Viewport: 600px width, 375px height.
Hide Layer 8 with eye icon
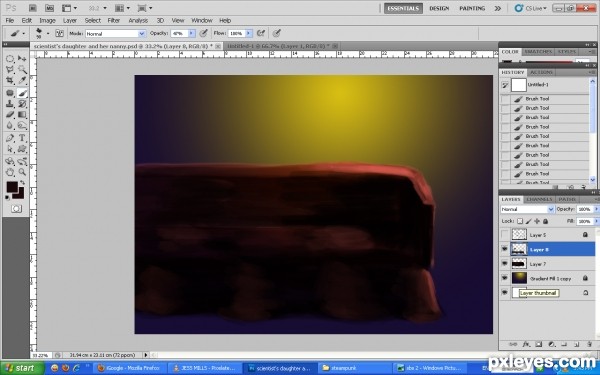click(505, 249)
